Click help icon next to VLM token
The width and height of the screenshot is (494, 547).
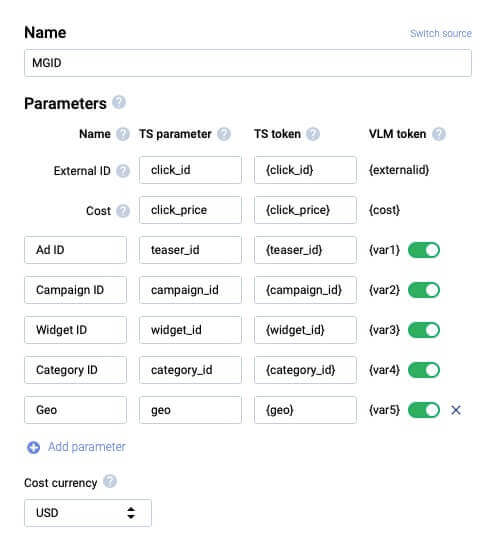tap(439, 134)
